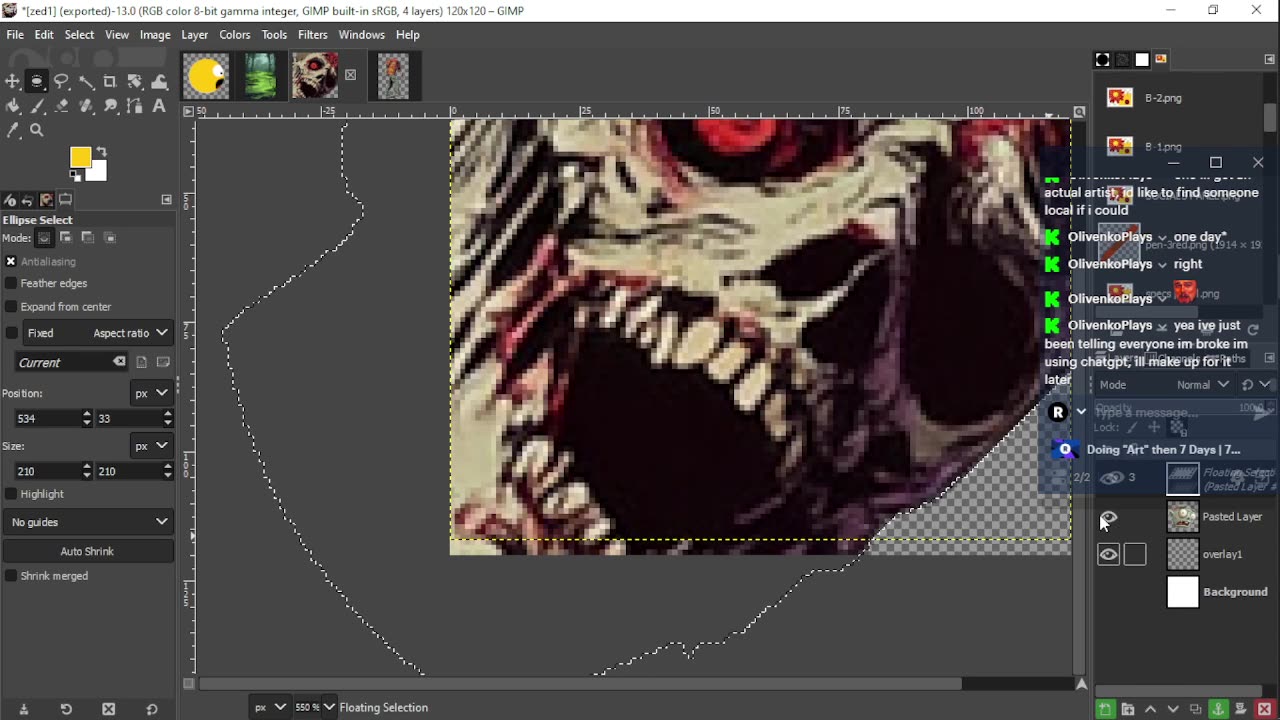Toggle the link box on overlay1 layer
The height and width of the screenshot is (720, 1280).
[x=1135, y=555]
